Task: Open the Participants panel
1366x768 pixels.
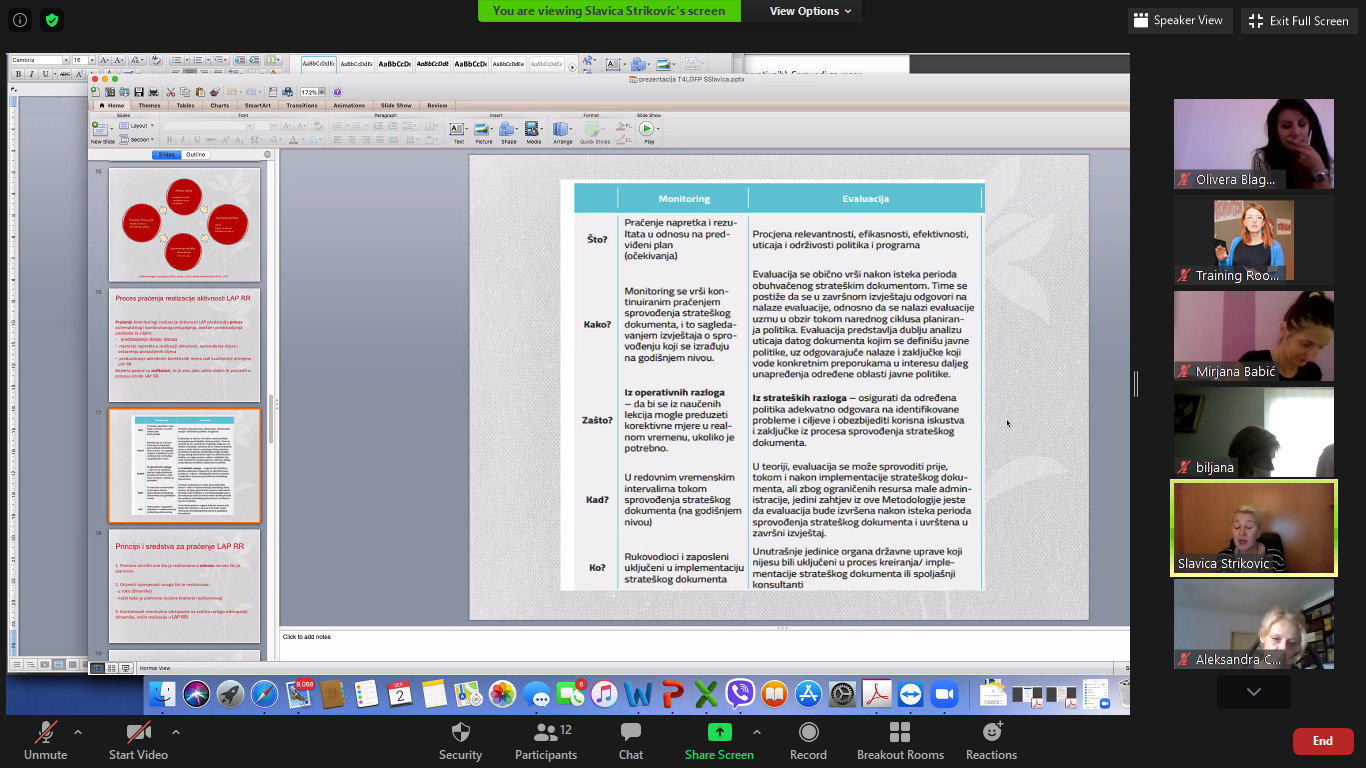Action: click(x=546, y=733)
